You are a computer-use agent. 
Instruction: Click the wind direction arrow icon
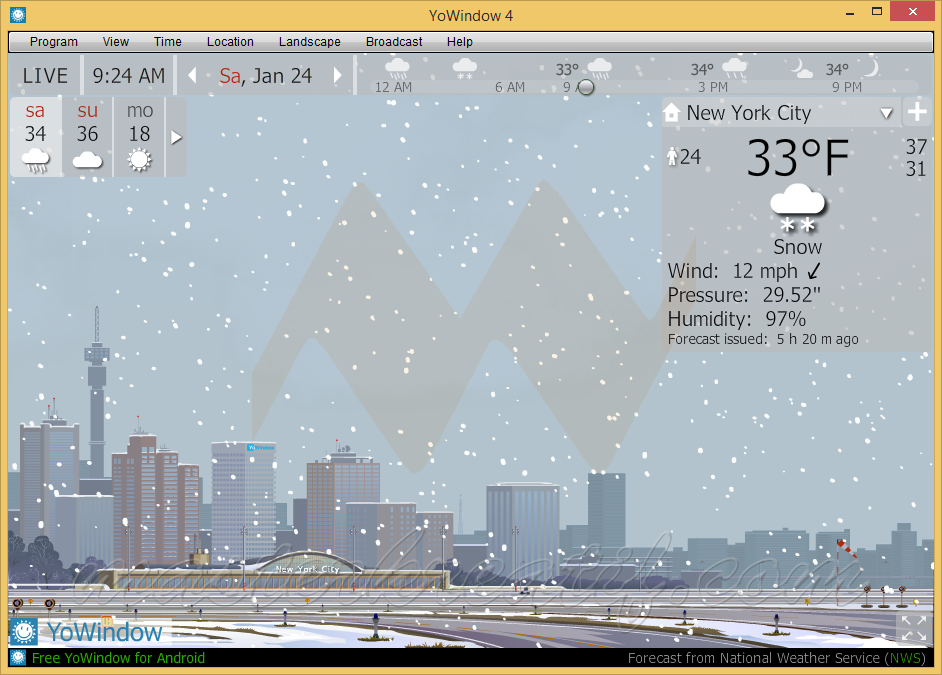click(x=813, y=271)
